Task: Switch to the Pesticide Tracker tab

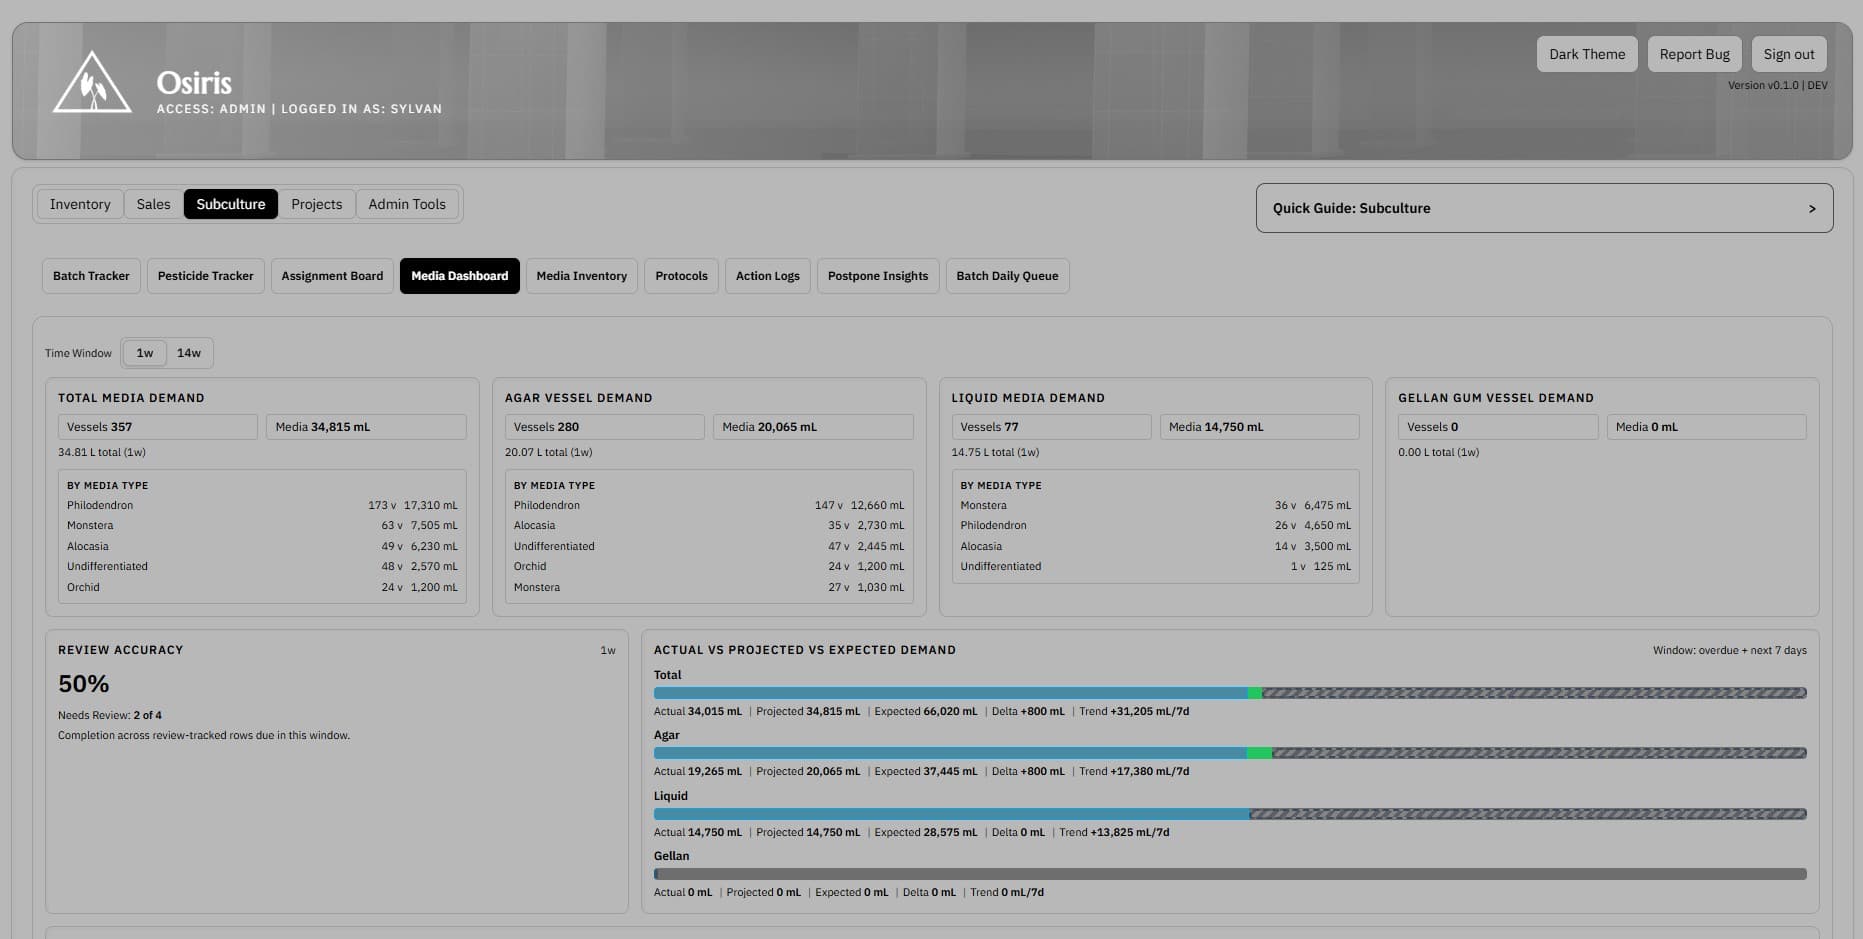Action: pyautogui.click(x=205, y=275)
